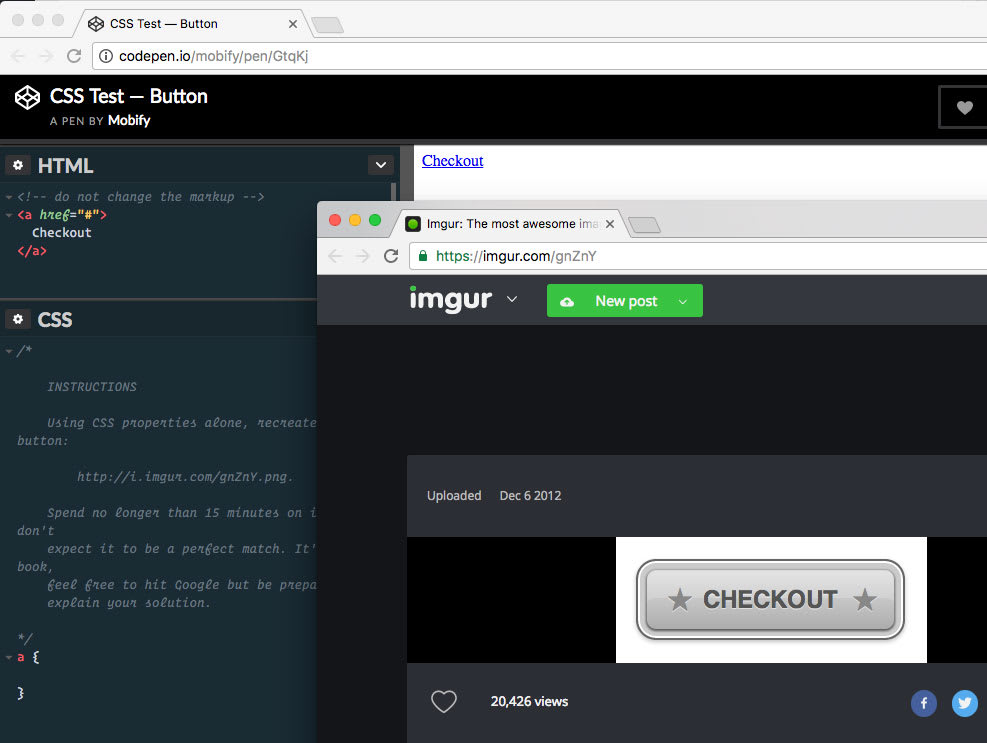
Task: Click the cloud upload icon on New post
Action: coord(569,300)
